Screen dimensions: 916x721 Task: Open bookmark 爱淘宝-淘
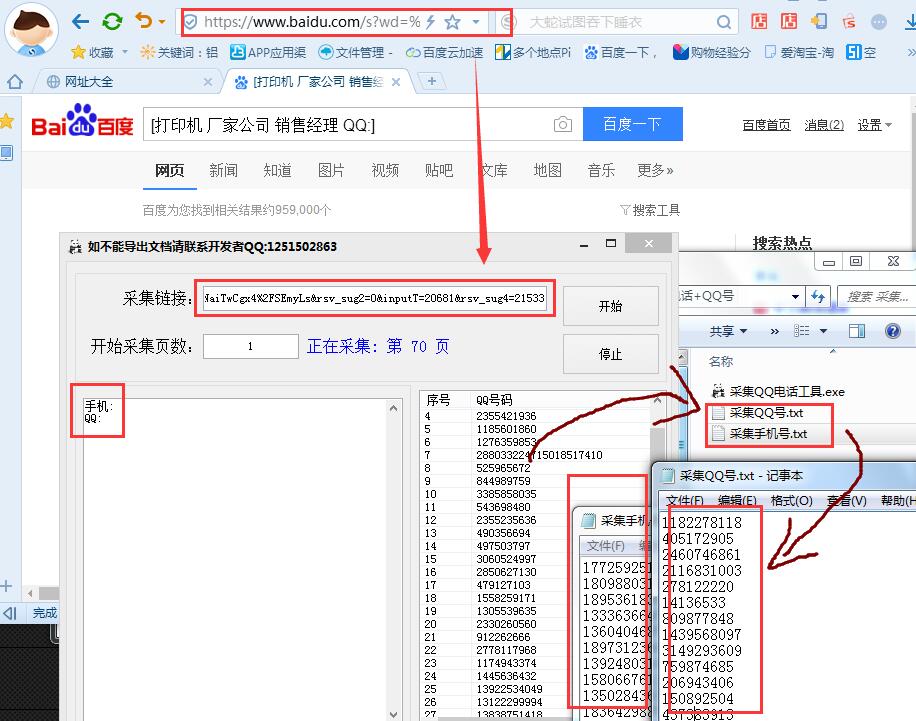(799, 53)
